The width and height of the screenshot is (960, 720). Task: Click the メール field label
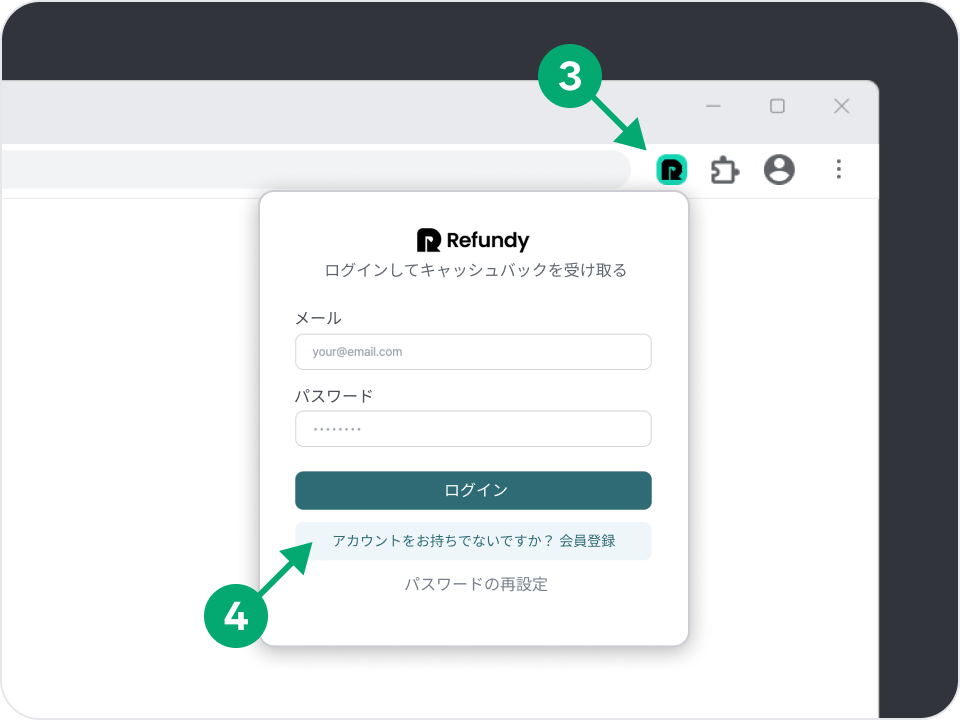pos(318,318)
